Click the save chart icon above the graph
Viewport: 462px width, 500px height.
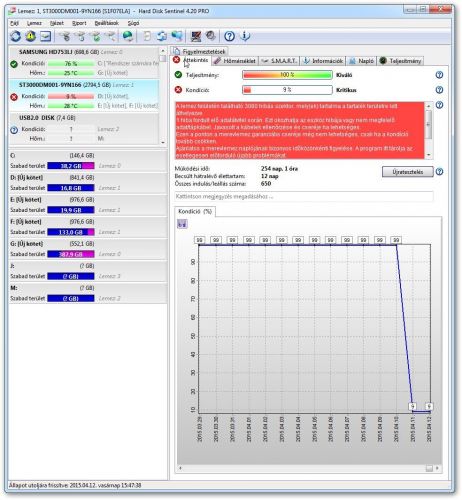pyautogui.click(x=182, y=224)
